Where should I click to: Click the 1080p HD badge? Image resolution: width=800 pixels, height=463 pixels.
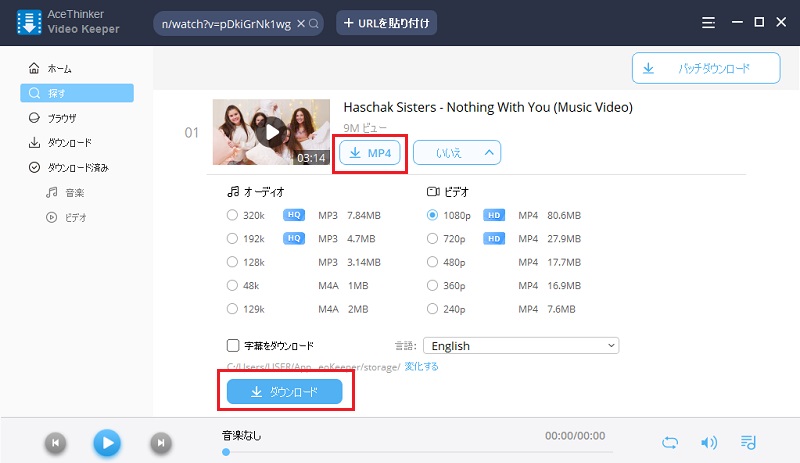[x=494, y=215]
